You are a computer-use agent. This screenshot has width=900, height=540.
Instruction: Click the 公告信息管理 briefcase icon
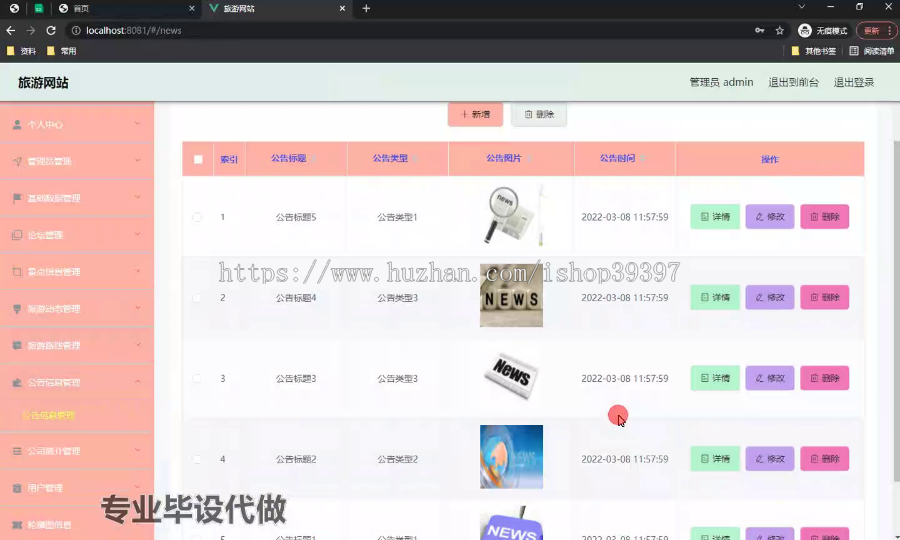(17, 382)
